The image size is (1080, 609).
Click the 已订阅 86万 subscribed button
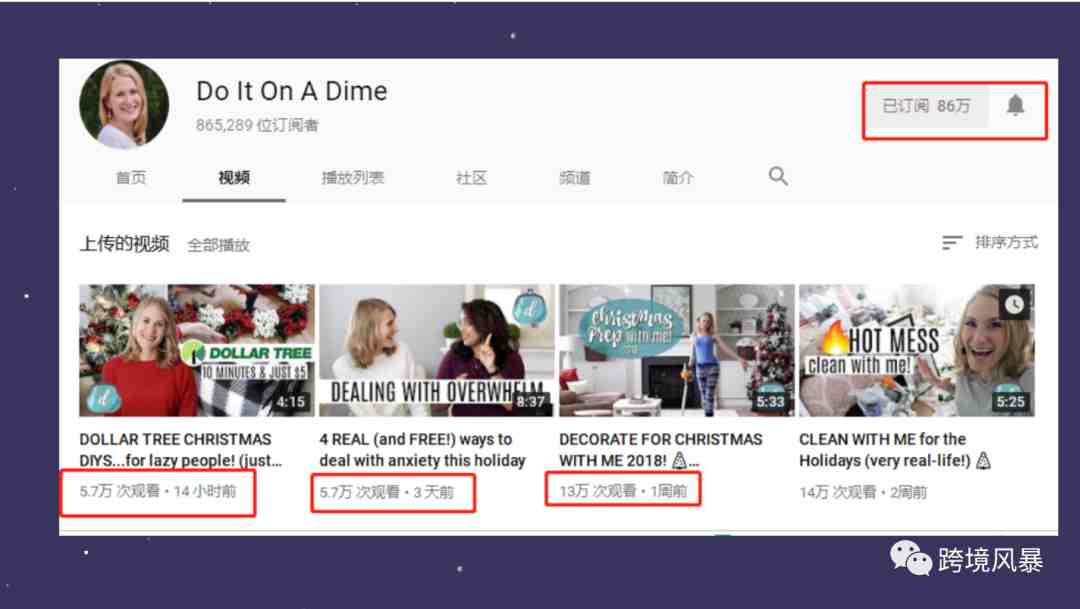coord(926,106)
